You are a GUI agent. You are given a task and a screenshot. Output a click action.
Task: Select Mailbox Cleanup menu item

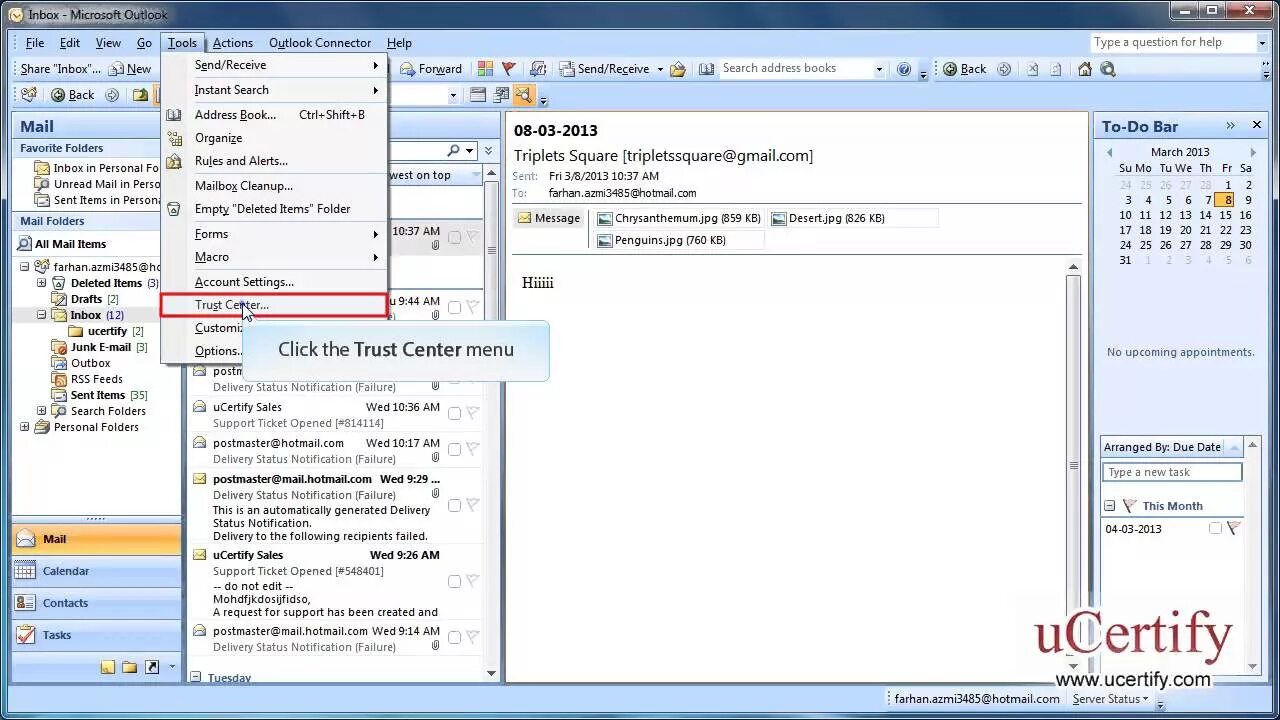click(x=275, y=186)
